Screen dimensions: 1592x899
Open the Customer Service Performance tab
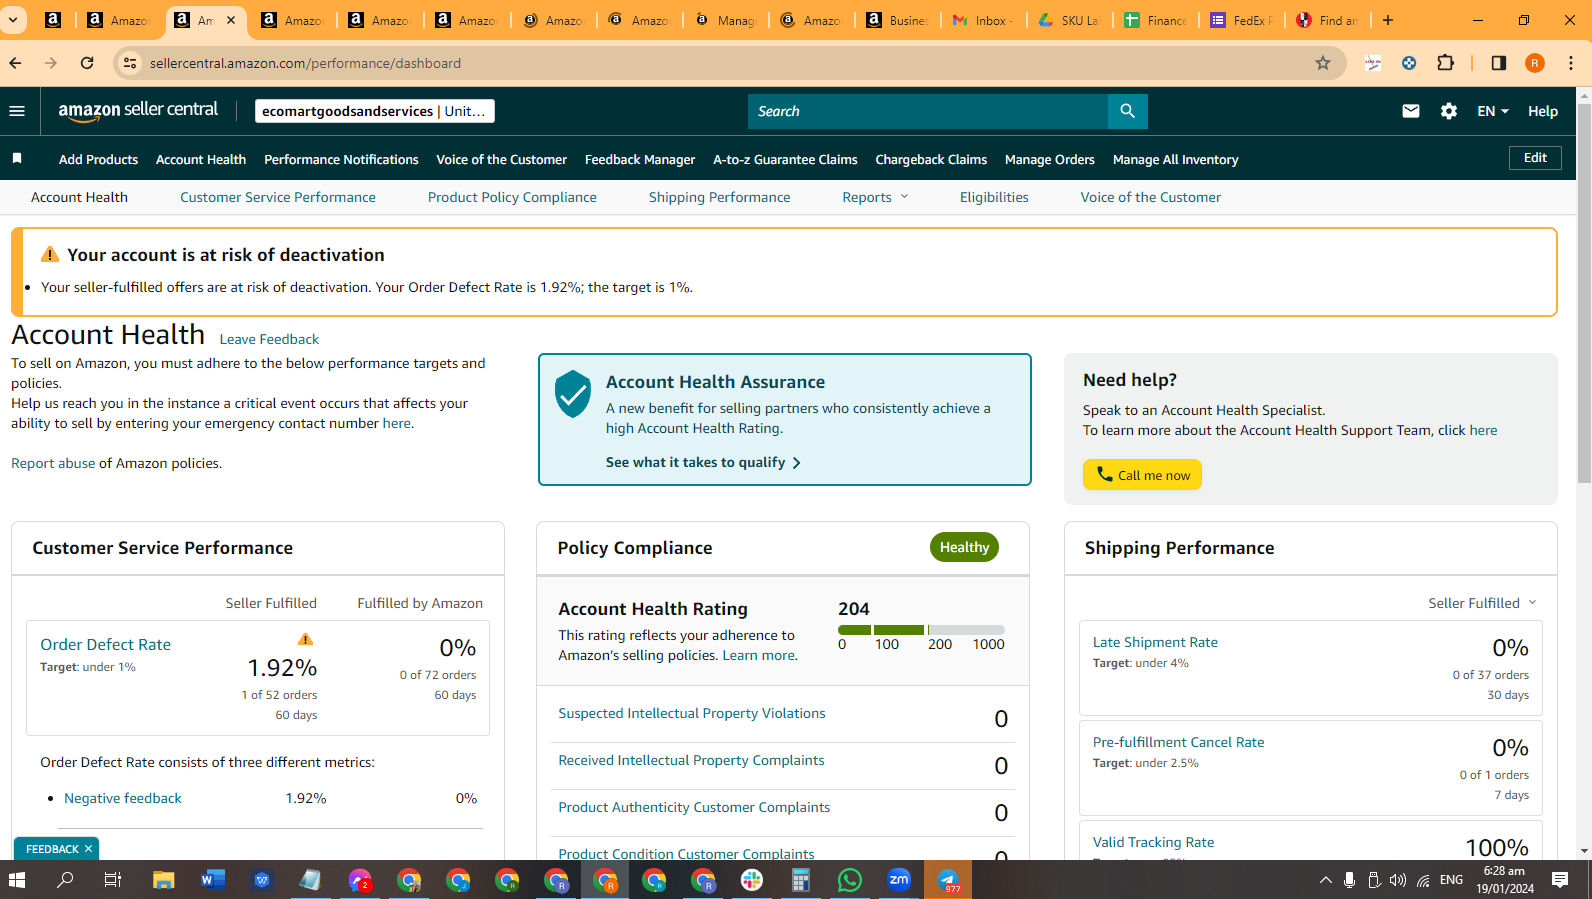point(278,197)
